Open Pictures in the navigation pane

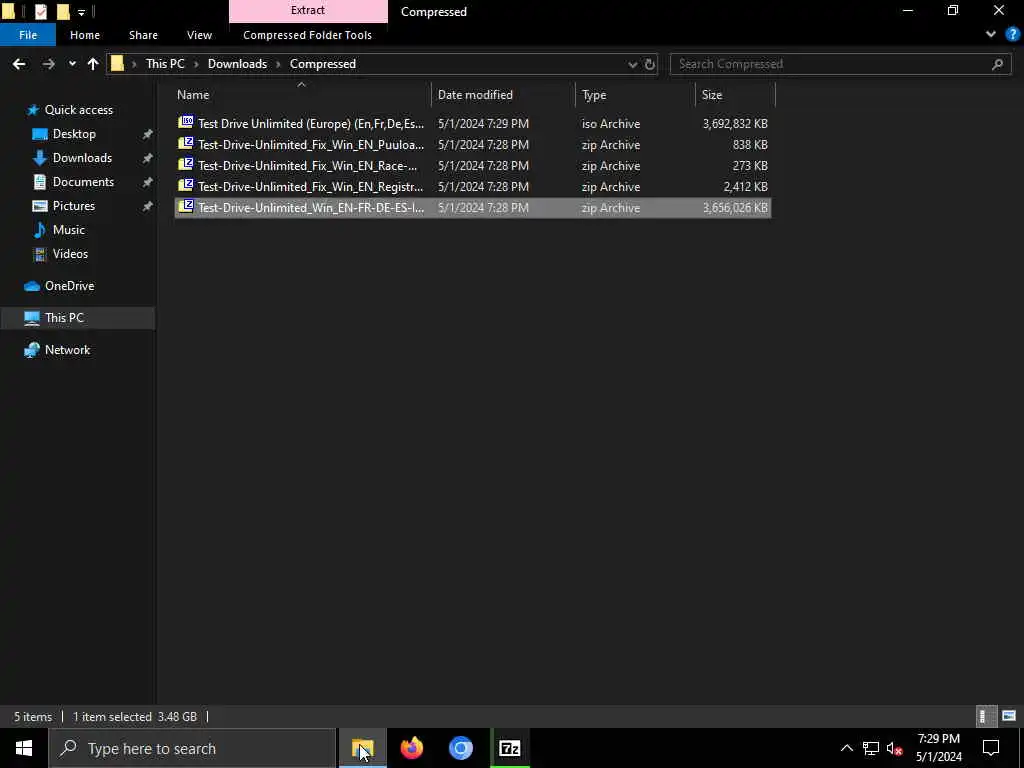pyautogui.click(x=73, y=206)
